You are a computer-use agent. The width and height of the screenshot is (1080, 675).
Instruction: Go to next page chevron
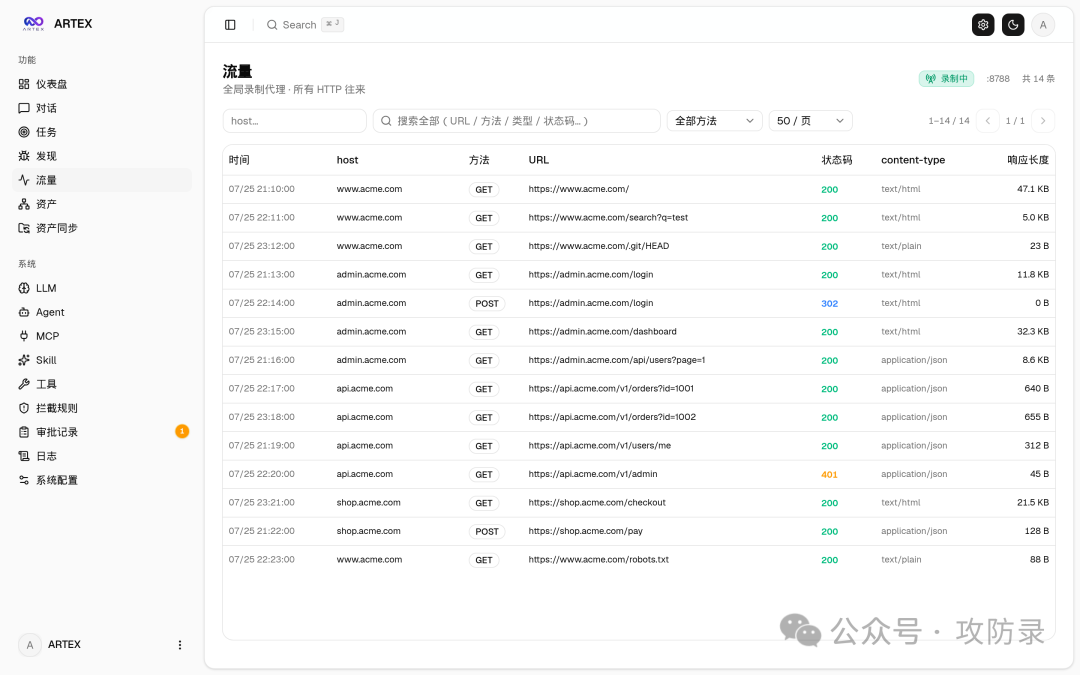(1043, 121)
